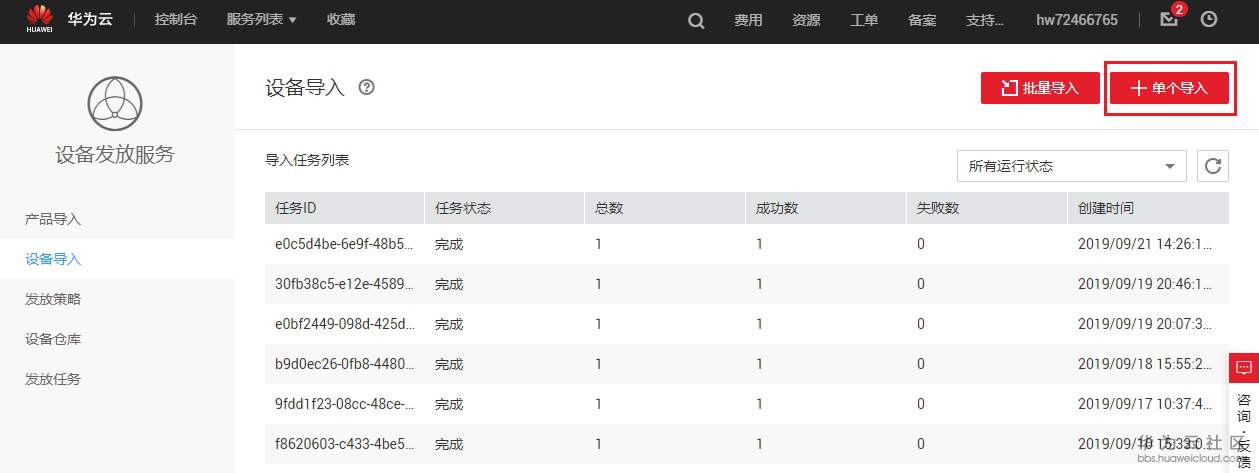This screenshot has height=473, width=1259.
Task: Click the Huawei logo
Action: [40, 20]
